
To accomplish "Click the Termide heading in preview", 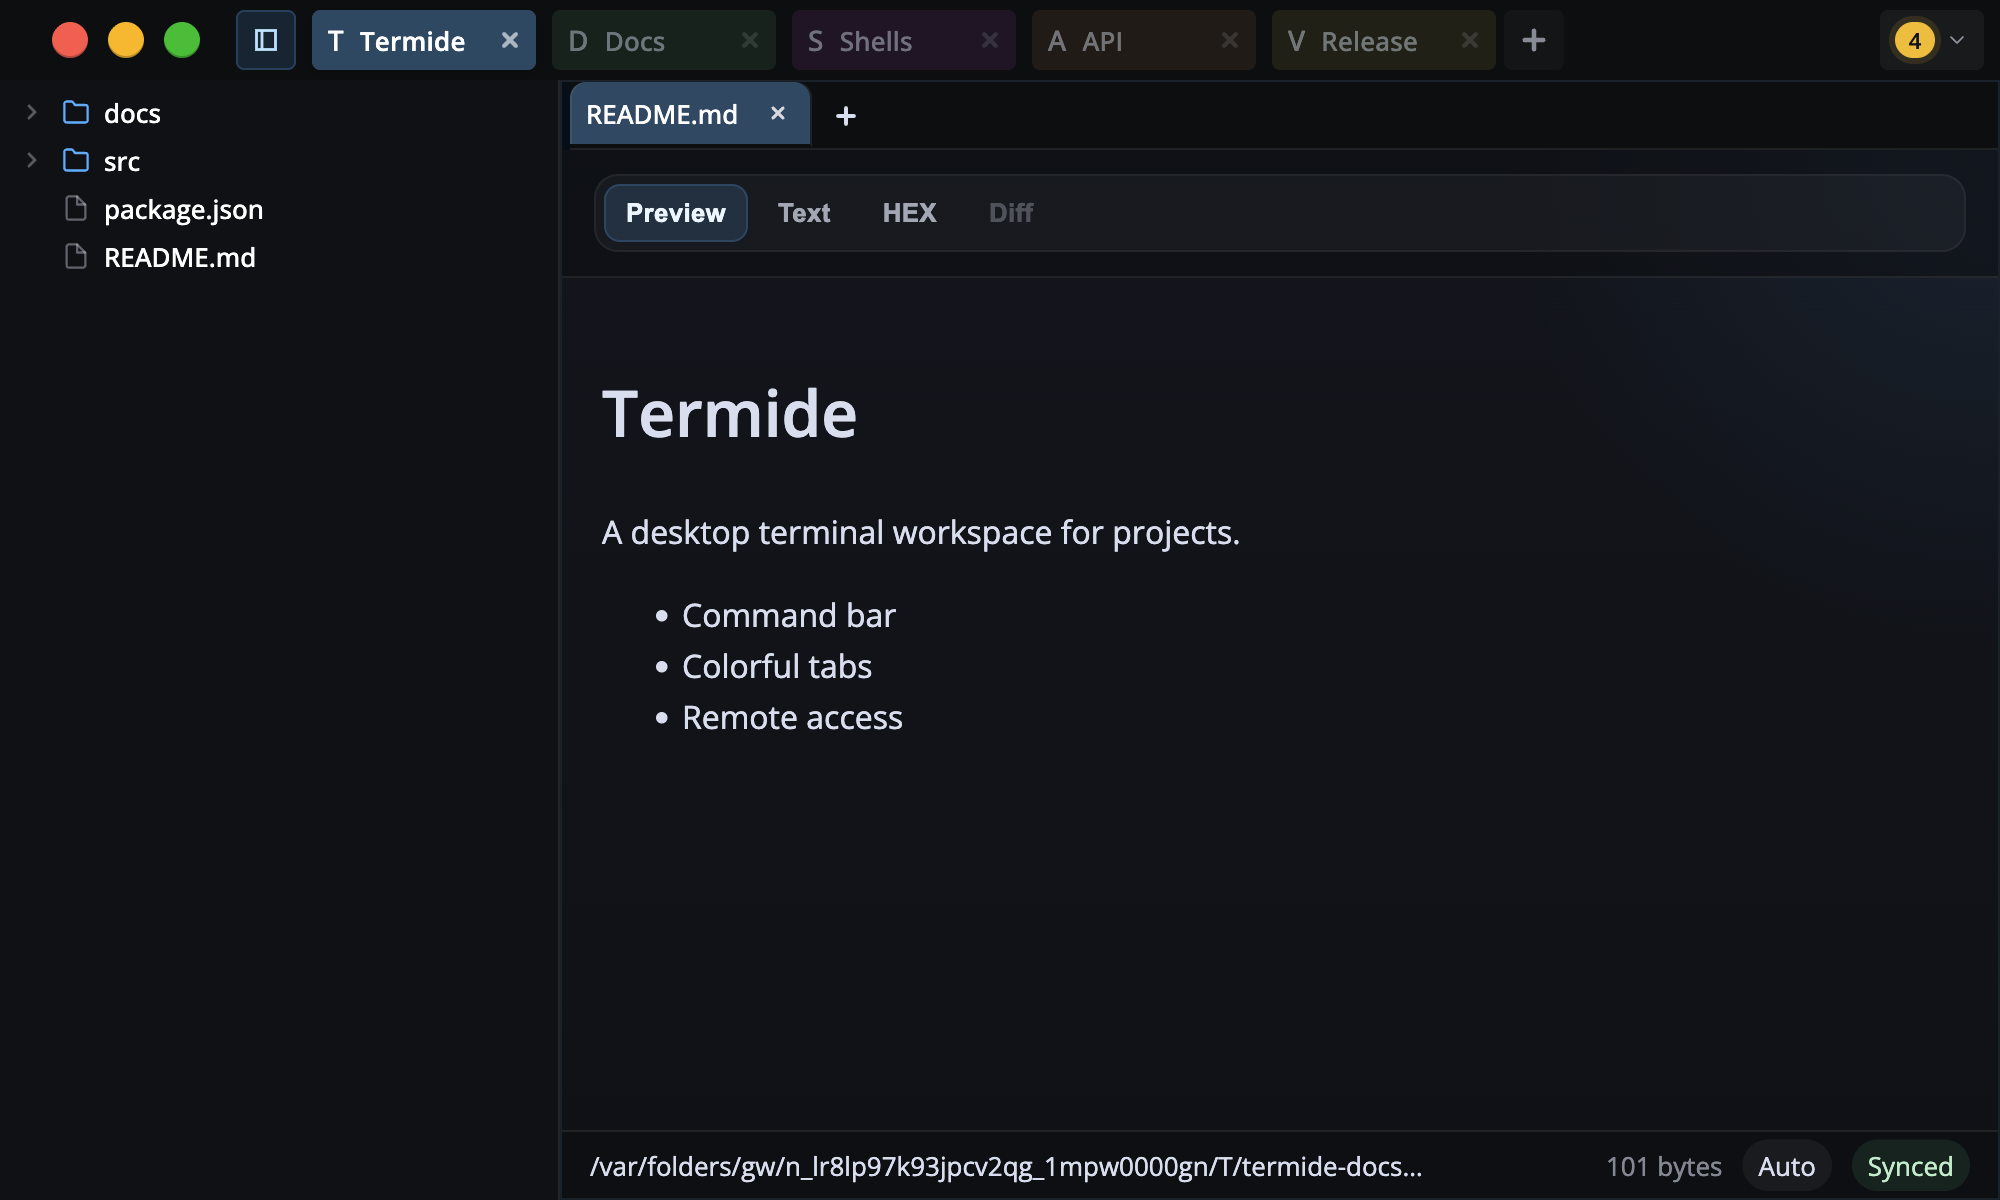I will point(730,414).
